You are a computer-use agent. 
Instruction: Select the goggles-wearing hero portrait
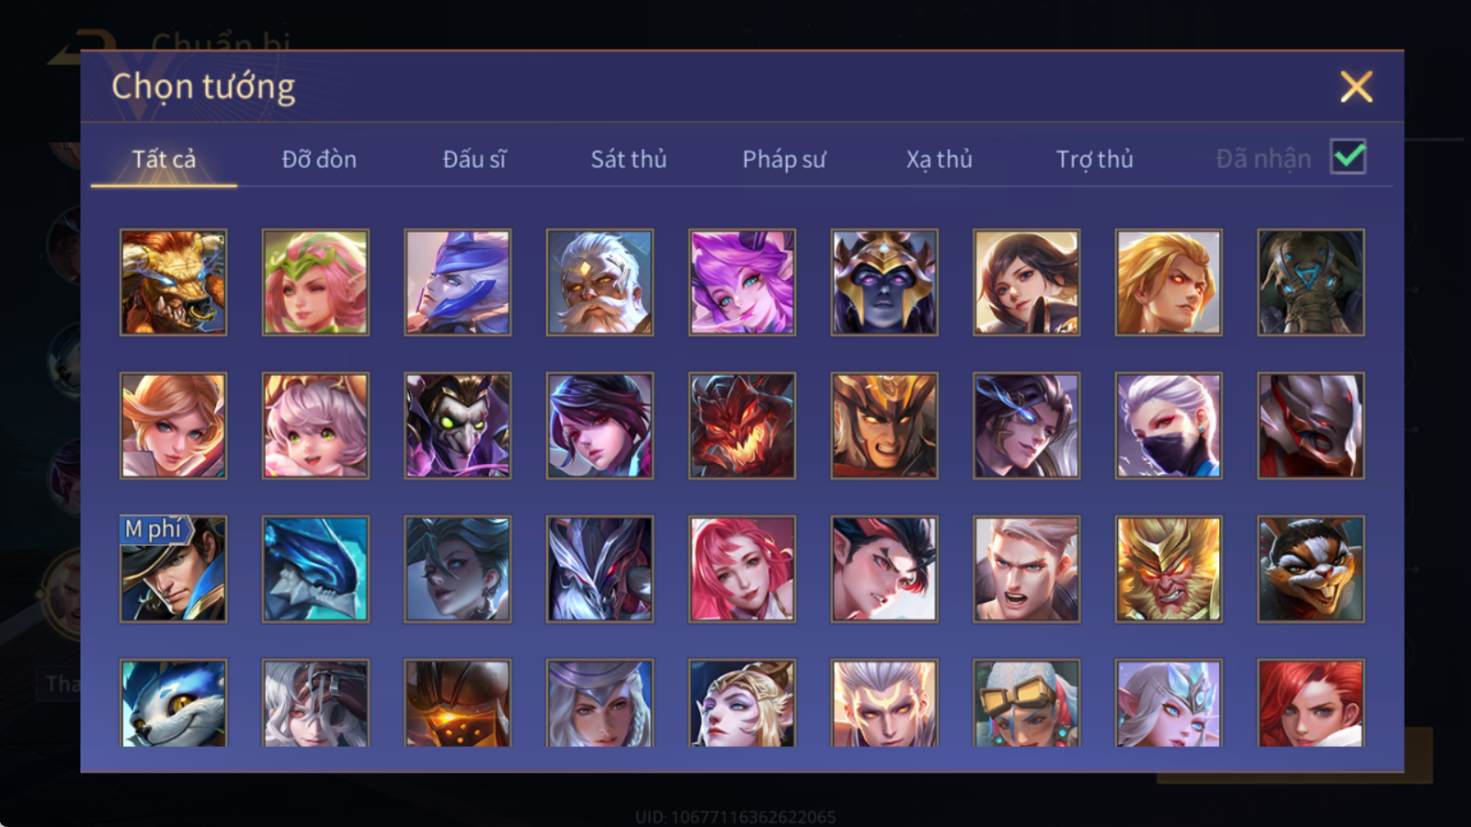coord(1026,703)
